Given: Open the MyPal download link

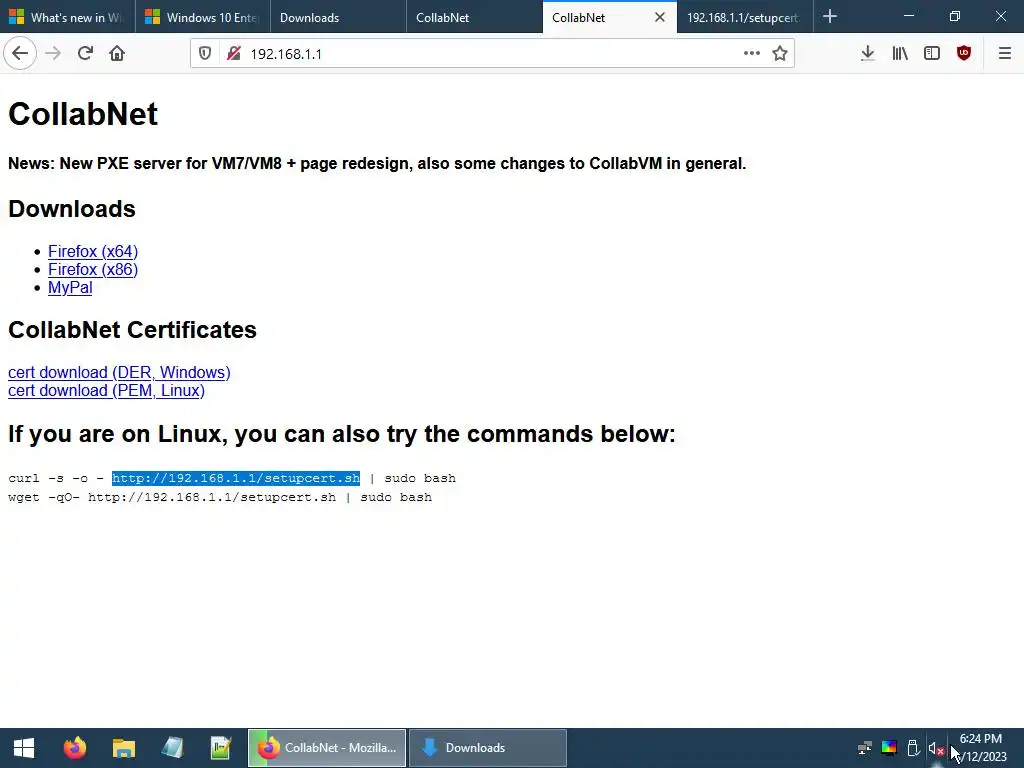Looking at the screenshot, I should tap(70, 288).
